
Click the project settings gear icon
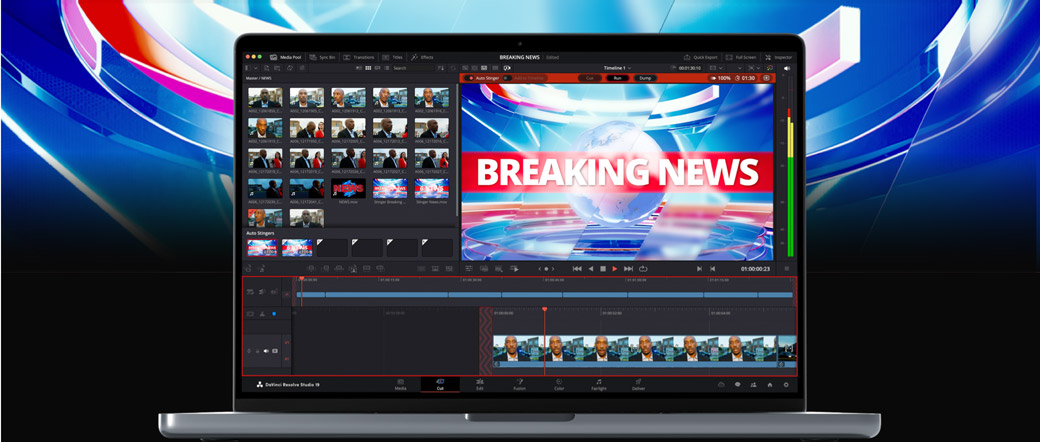(x=786, y=384)
